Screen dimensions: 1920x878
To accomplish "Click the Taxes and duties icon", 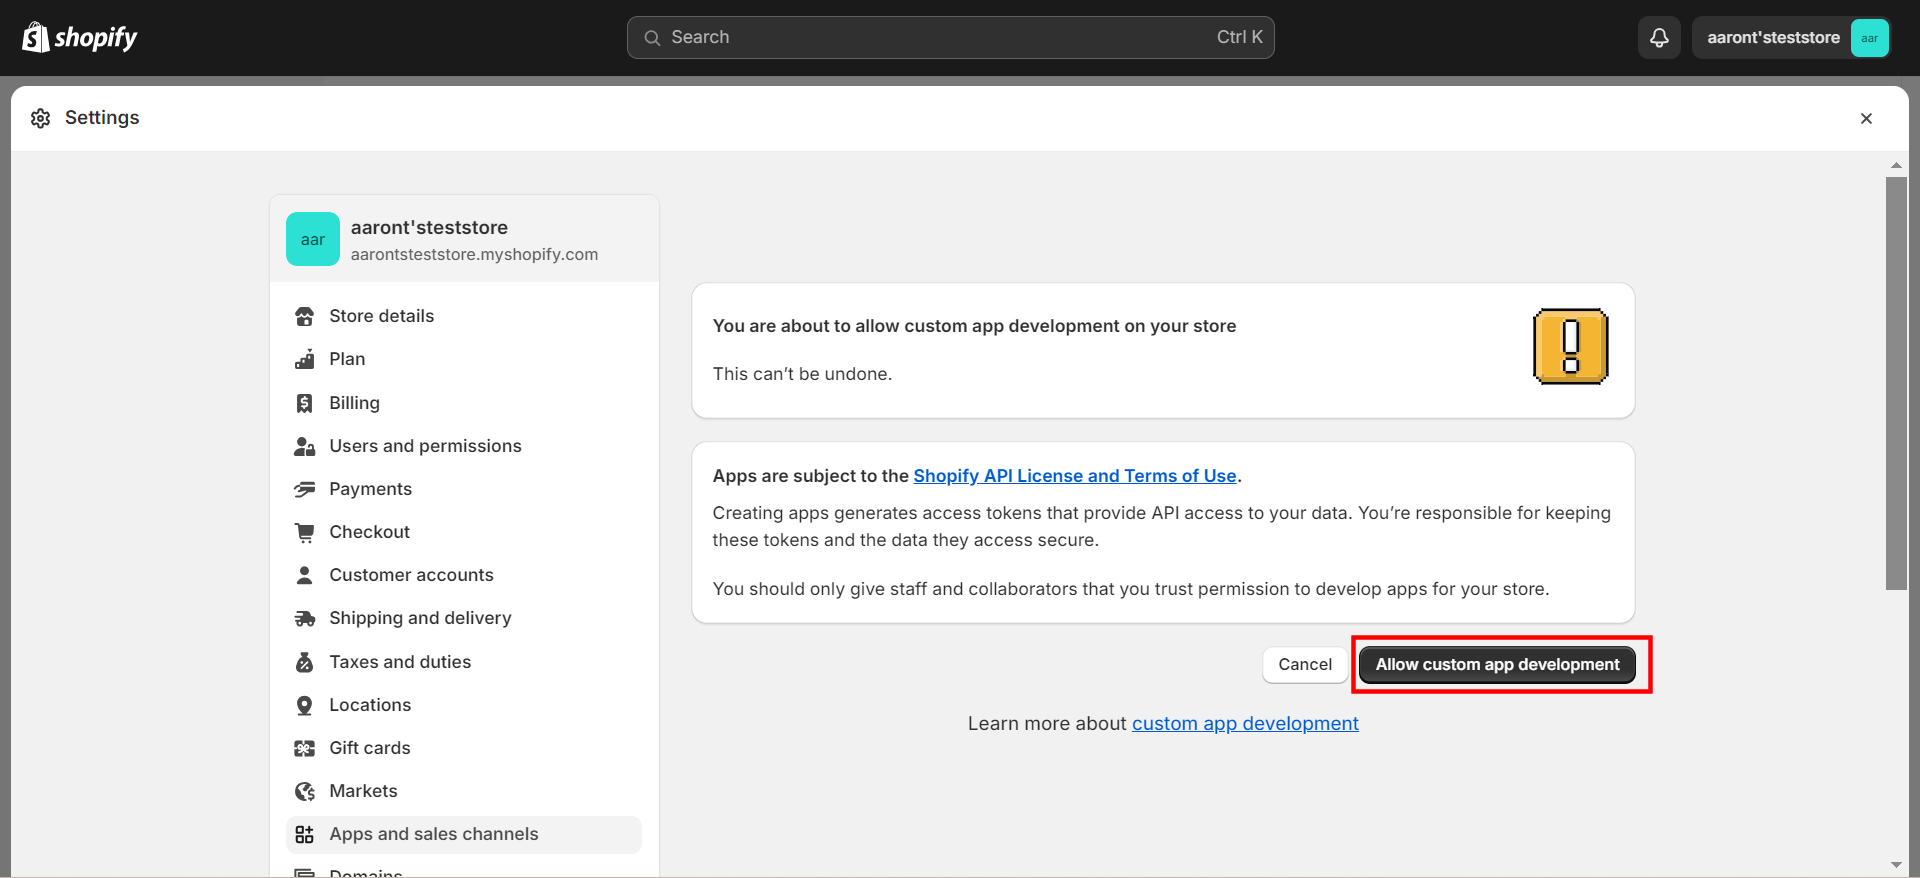I will [305, 662].
